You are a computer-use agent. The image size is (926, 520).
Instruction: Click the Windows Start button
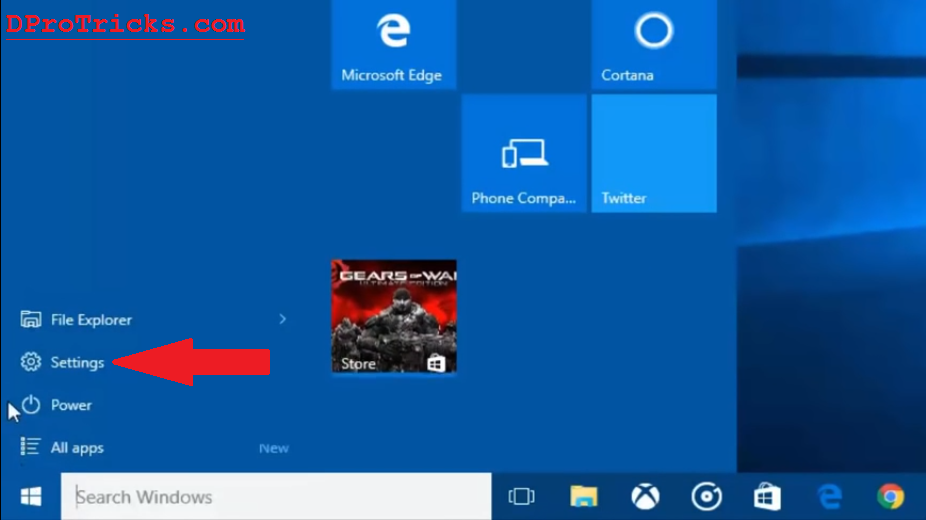pyautogui.click(x=31, y=496)
